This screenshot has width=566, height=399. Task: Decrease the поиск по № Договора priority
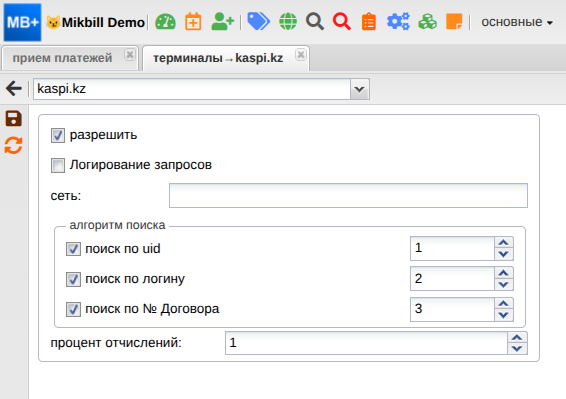point(504,315)
